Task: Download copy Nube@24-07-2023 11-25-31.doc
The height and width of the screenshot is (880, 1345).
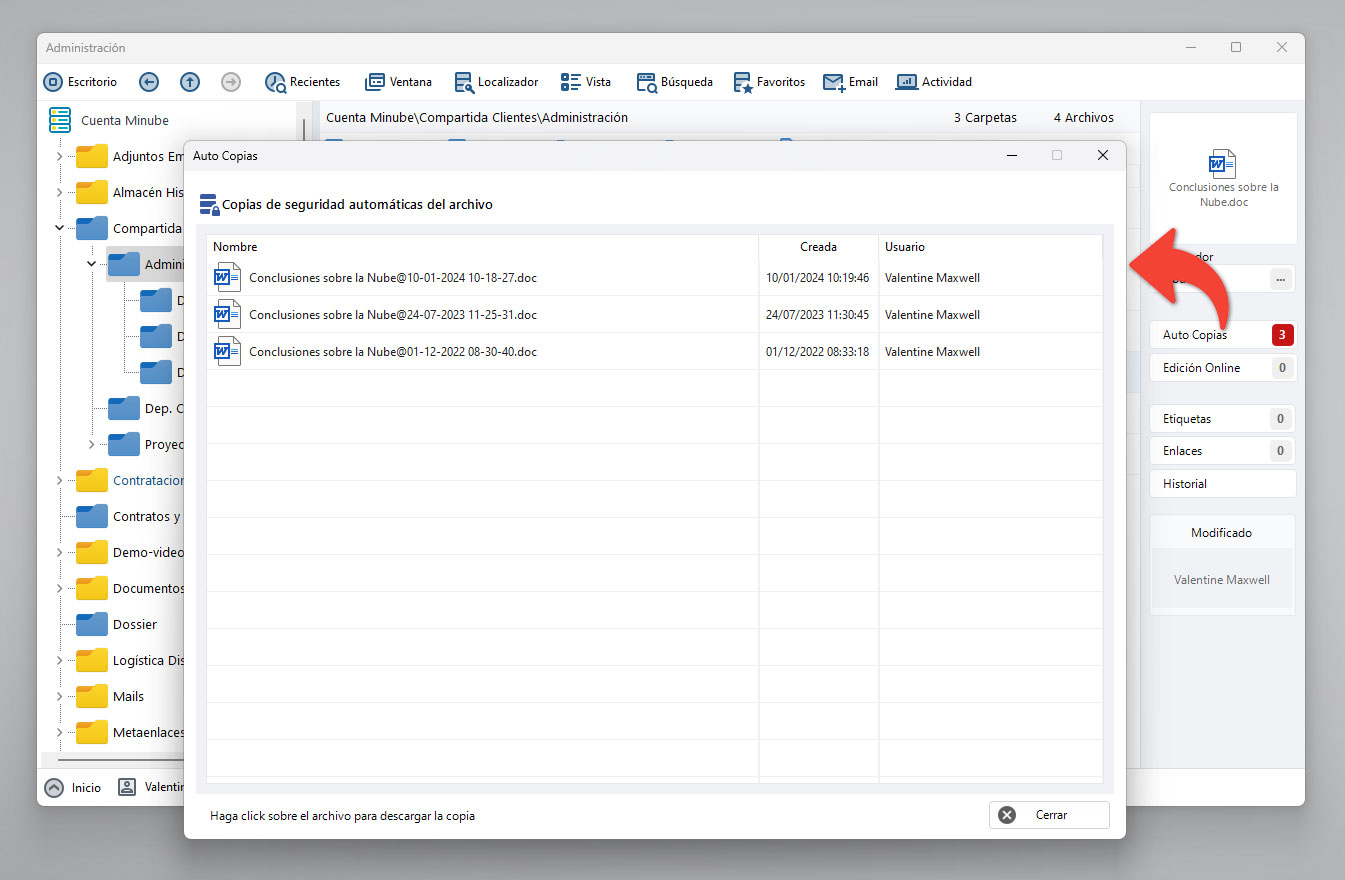Action: 393,315
